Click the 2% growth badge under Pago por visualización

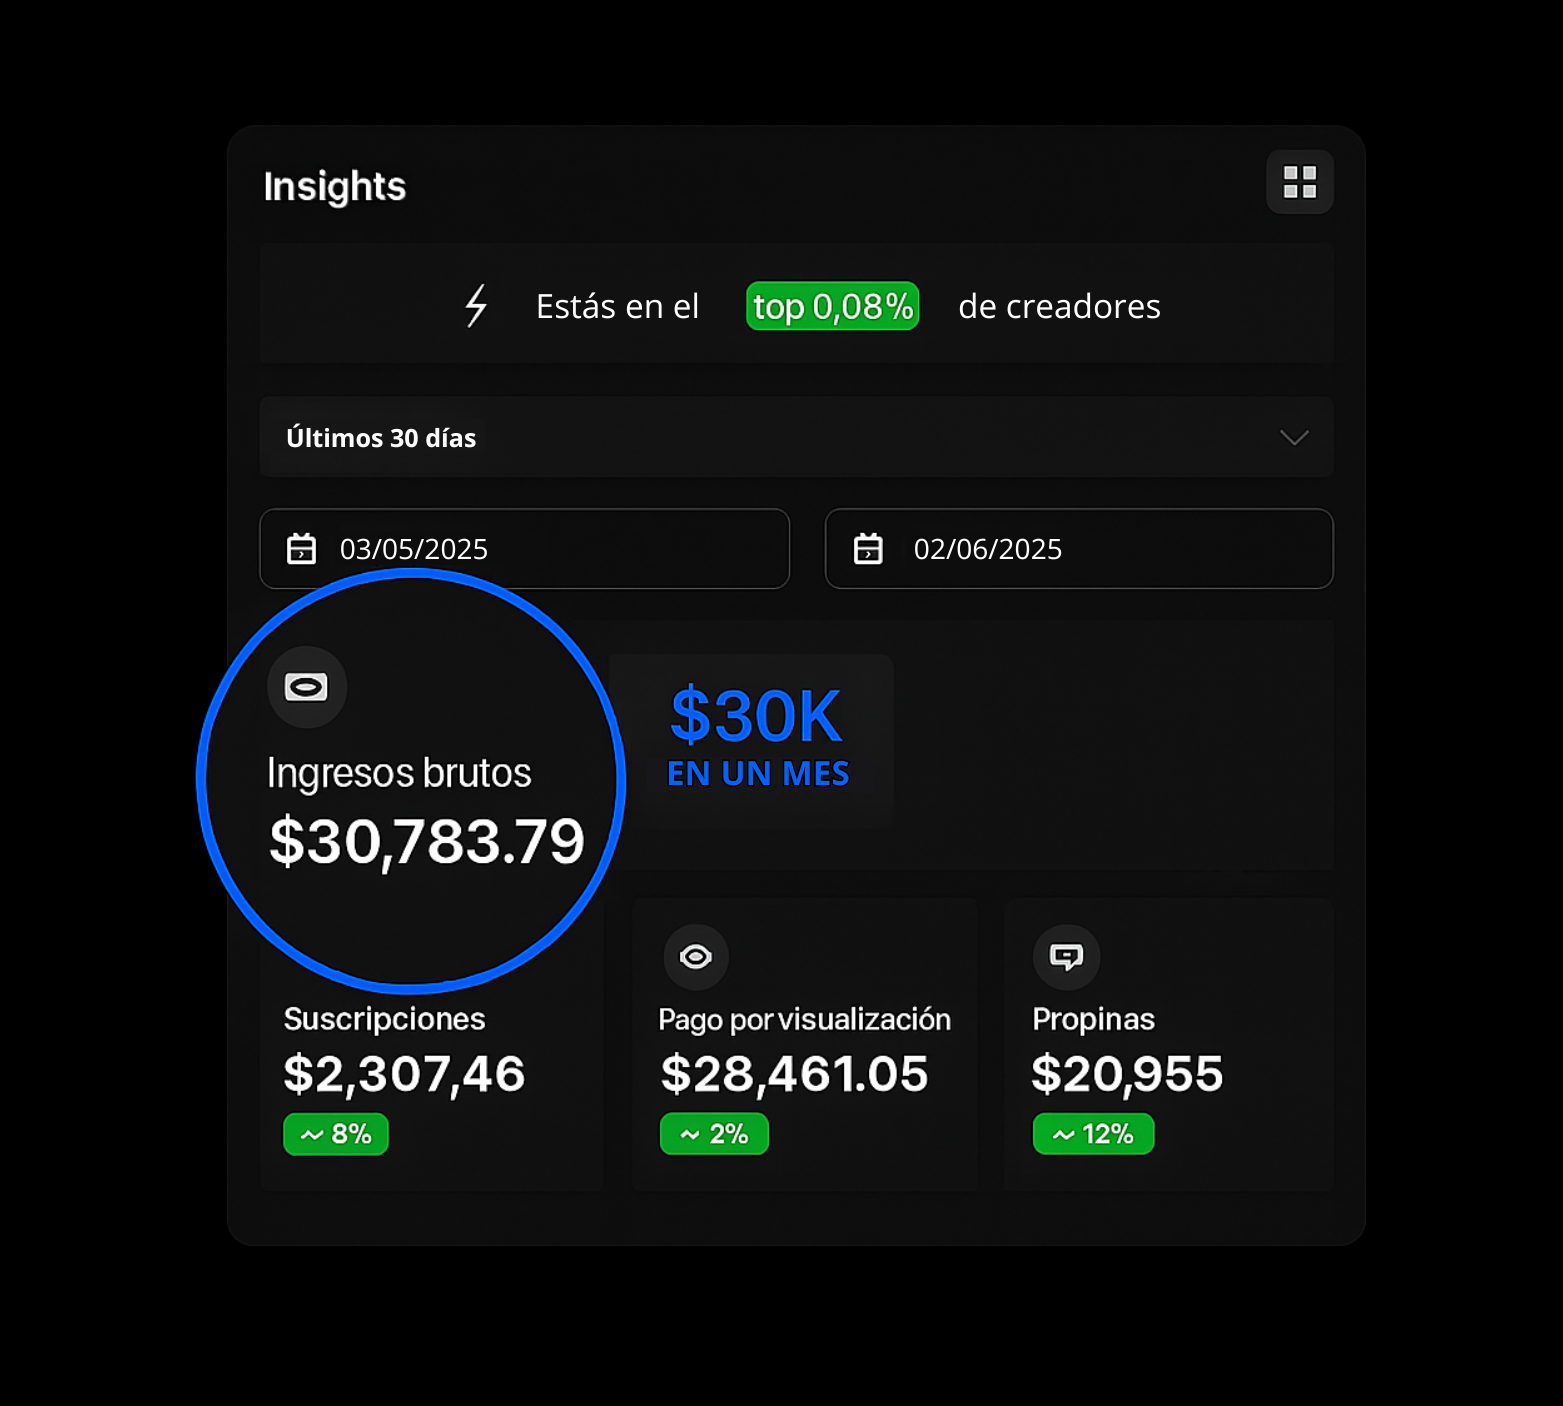pos(714,1134)
